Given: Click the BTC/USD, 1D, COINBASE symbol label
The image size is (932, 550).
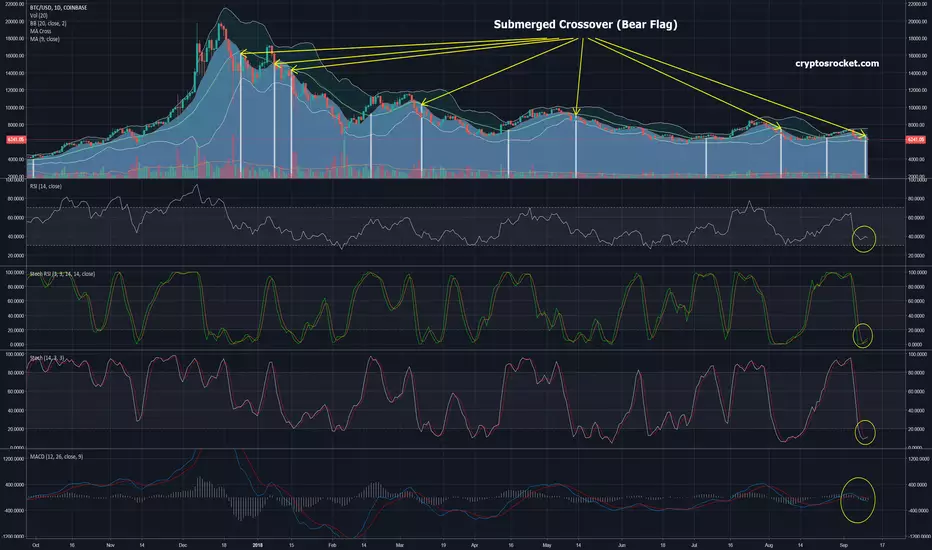Looking at the screenshot, I should pyautogui.click(x=58, y=8).
